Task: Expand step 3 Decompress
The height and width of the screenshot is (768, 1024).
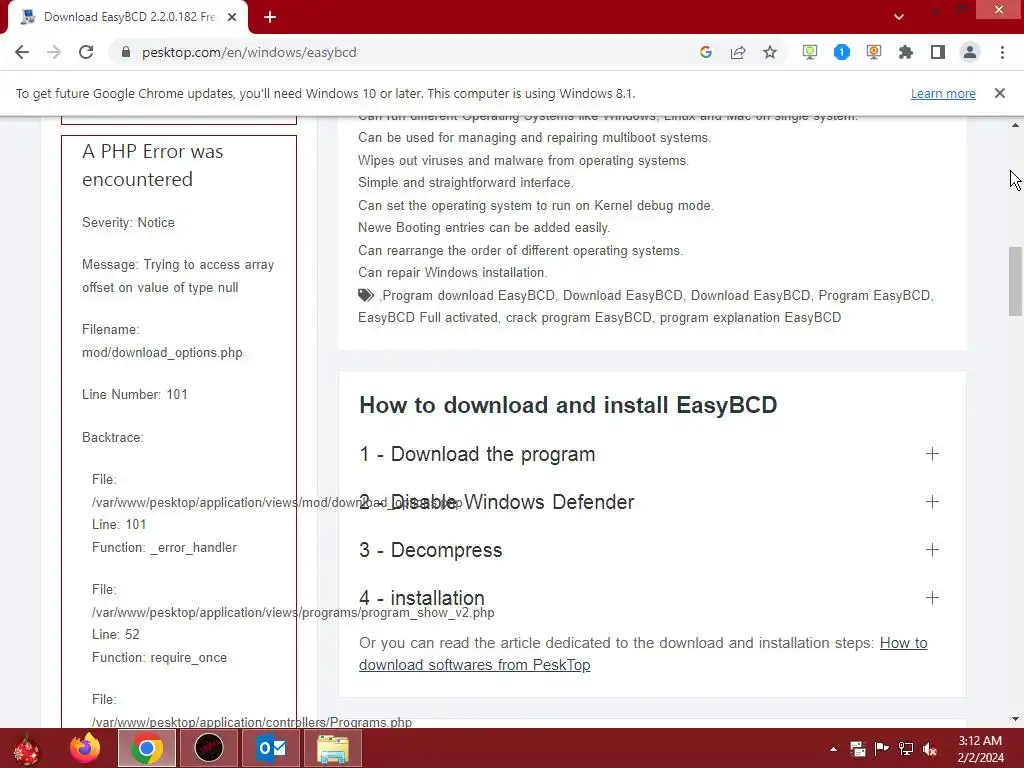Action: tap(649, 550)
